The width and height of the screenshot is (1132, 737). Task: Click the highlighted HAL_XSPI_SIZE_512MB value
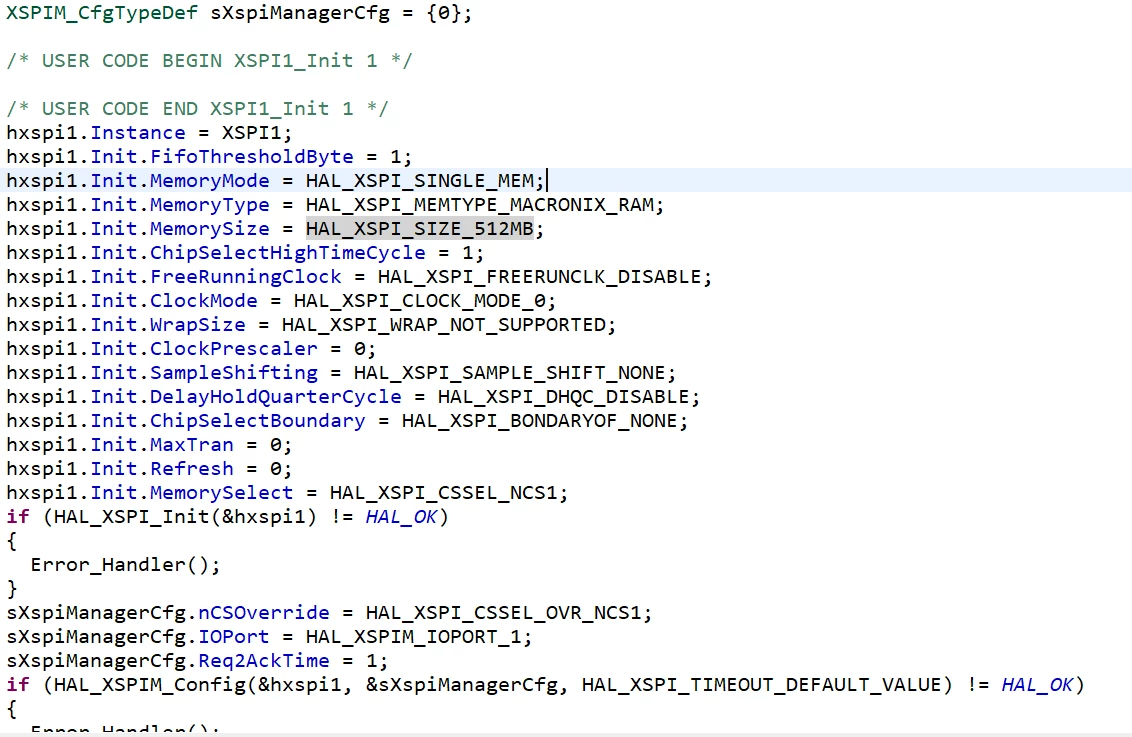[x=419, y=229]
